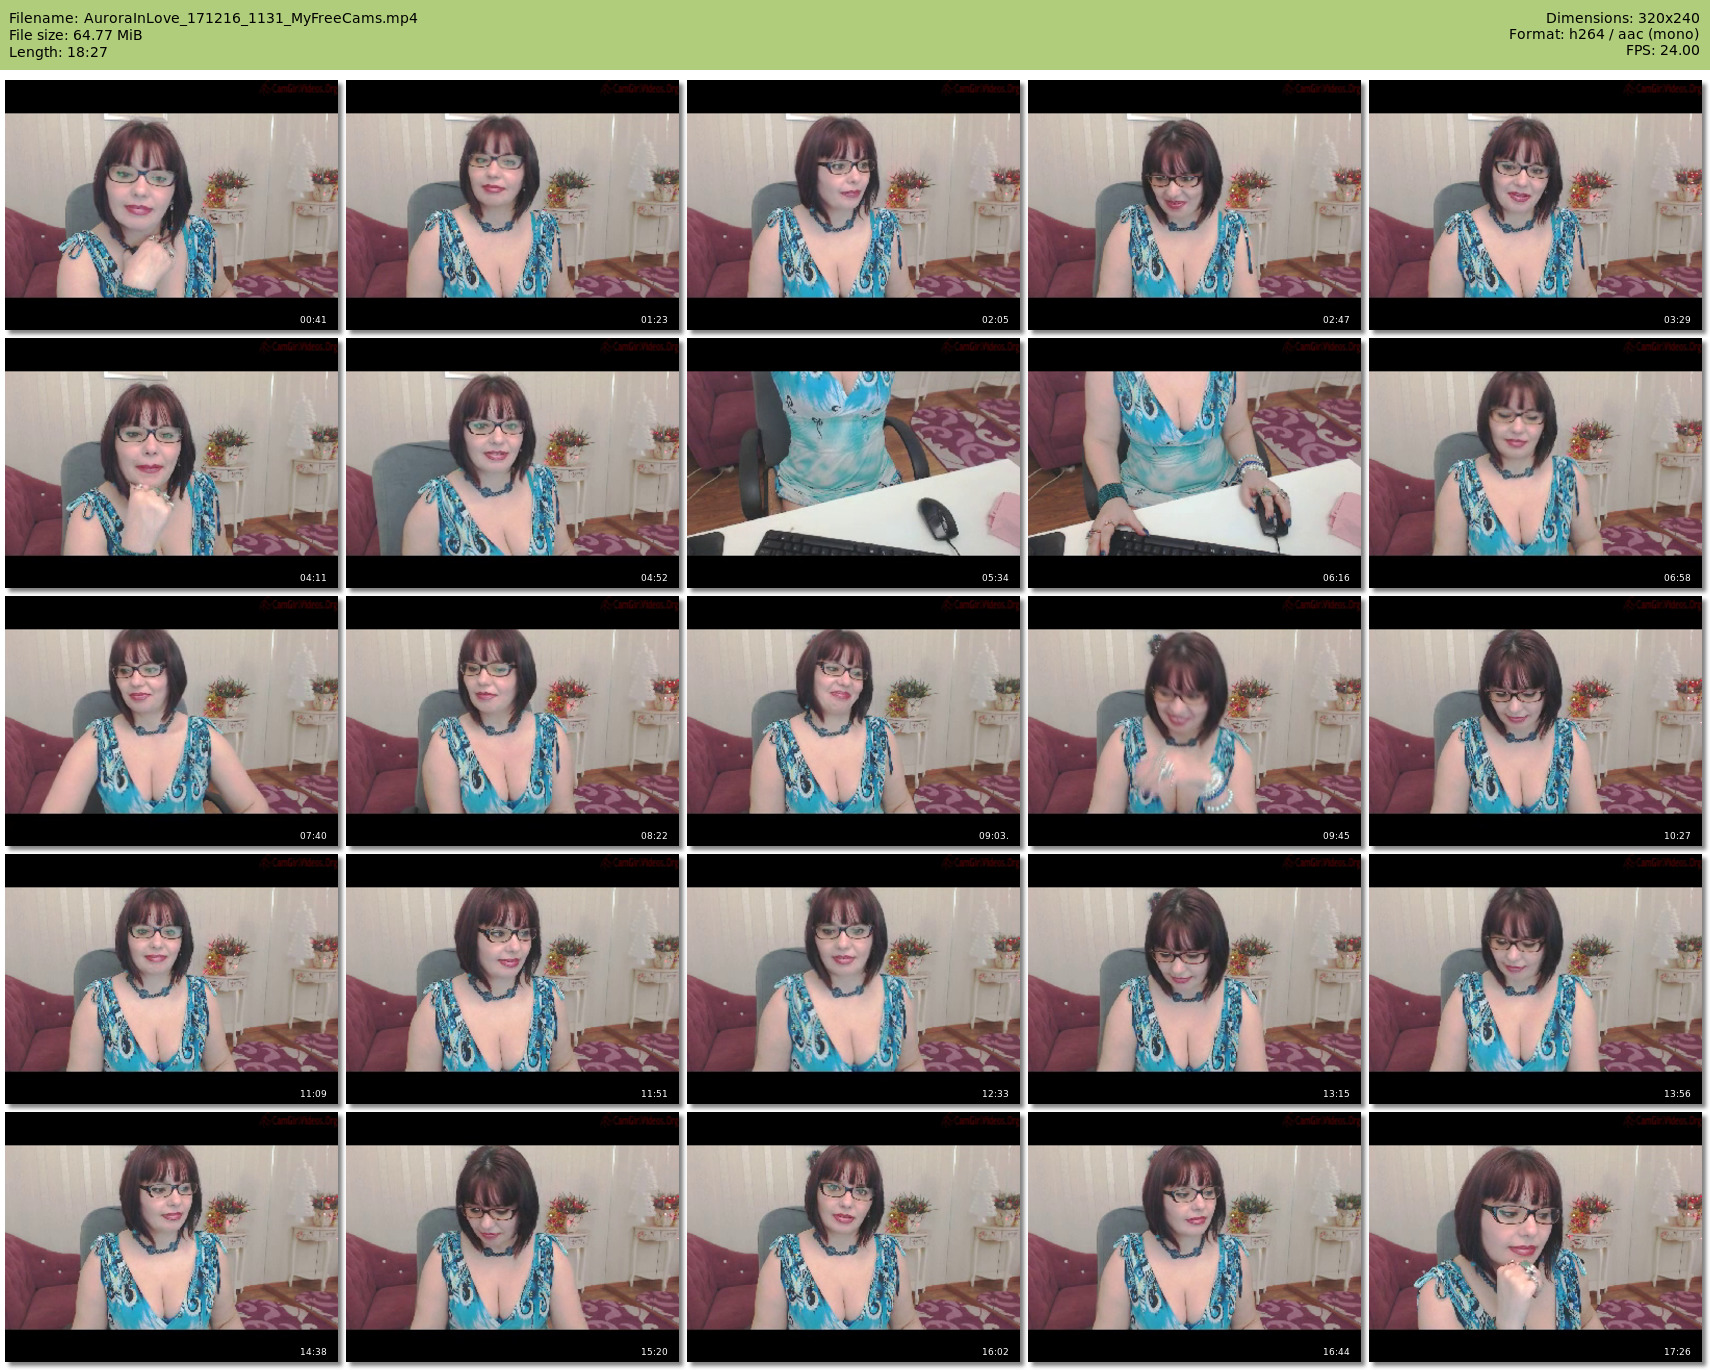Viewport: 1710px width, 1370px height.
Task: Click the 06:16 thumbnail with hand on mouse
Action: [1194, 463]
